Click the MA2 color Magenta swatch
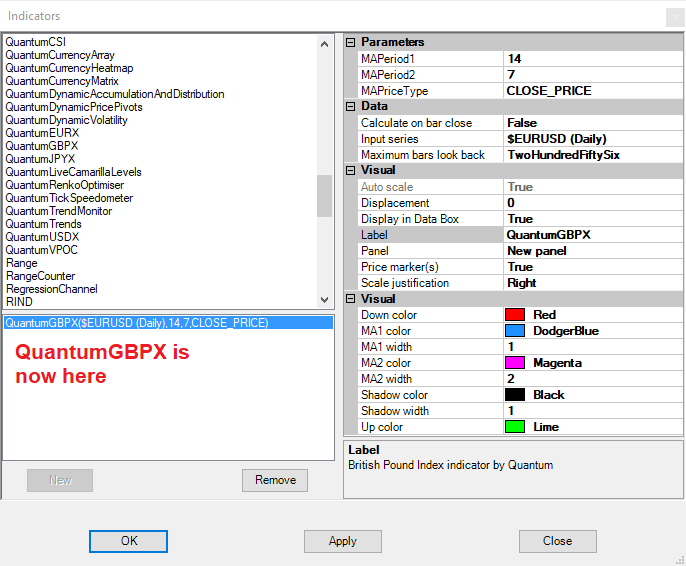 (x=515, y=363)
